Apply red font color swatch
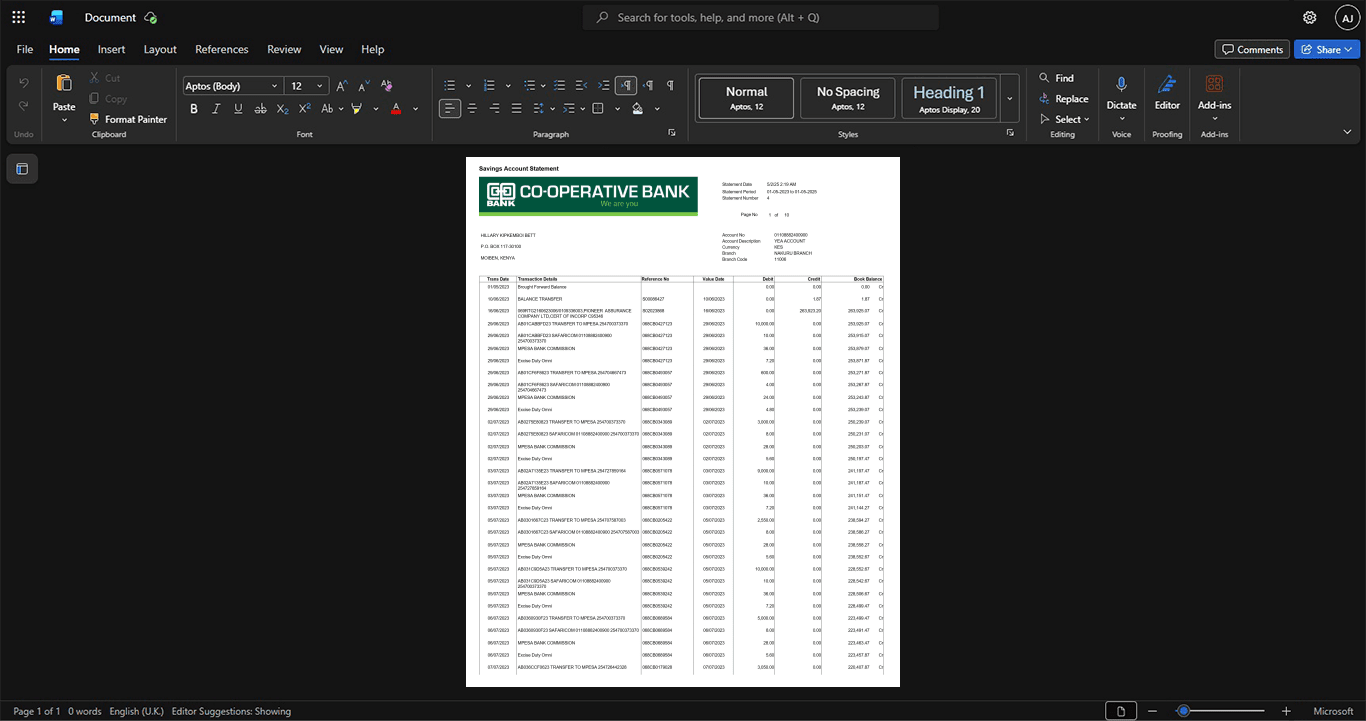The height and width of the screenshot is (721, 1366). coord(396,109)
